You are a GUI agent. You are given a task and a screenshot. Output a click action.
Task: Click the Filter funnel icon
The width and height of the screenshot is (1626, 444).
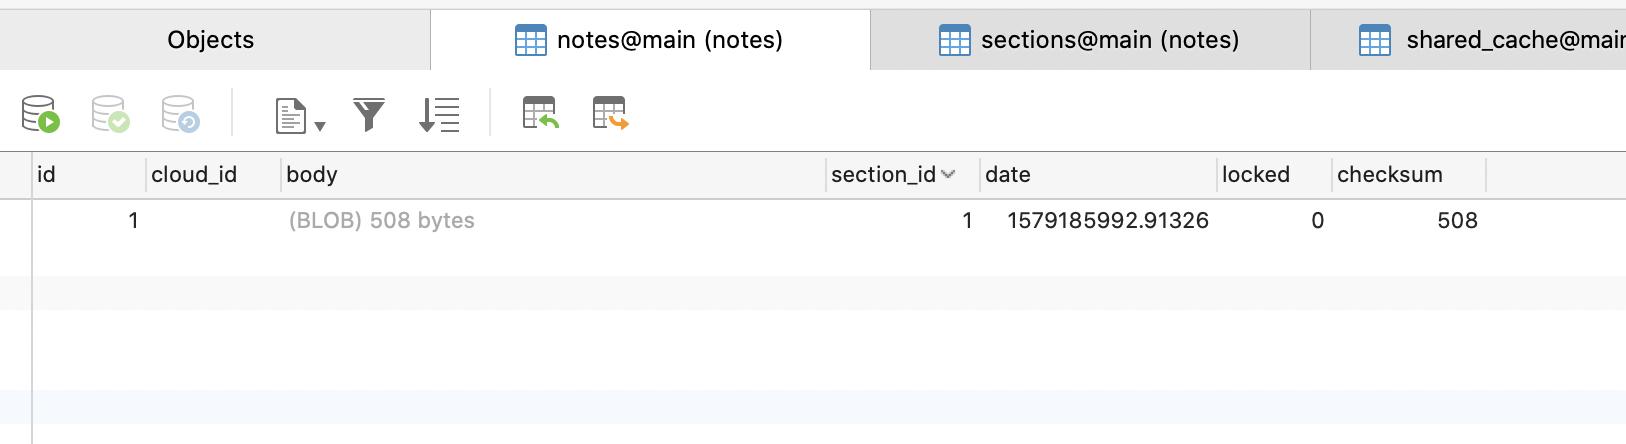tap(369, 114)
